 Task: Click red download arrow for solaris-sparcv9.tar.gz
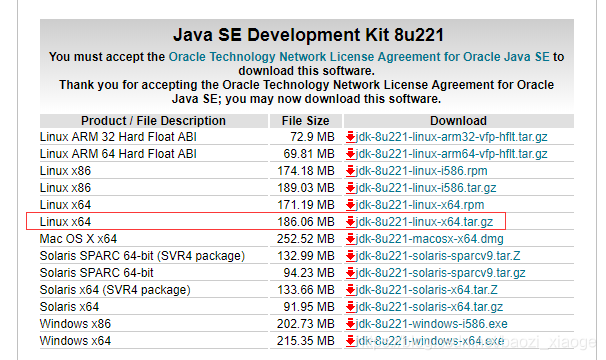click(x=351, y=273)
